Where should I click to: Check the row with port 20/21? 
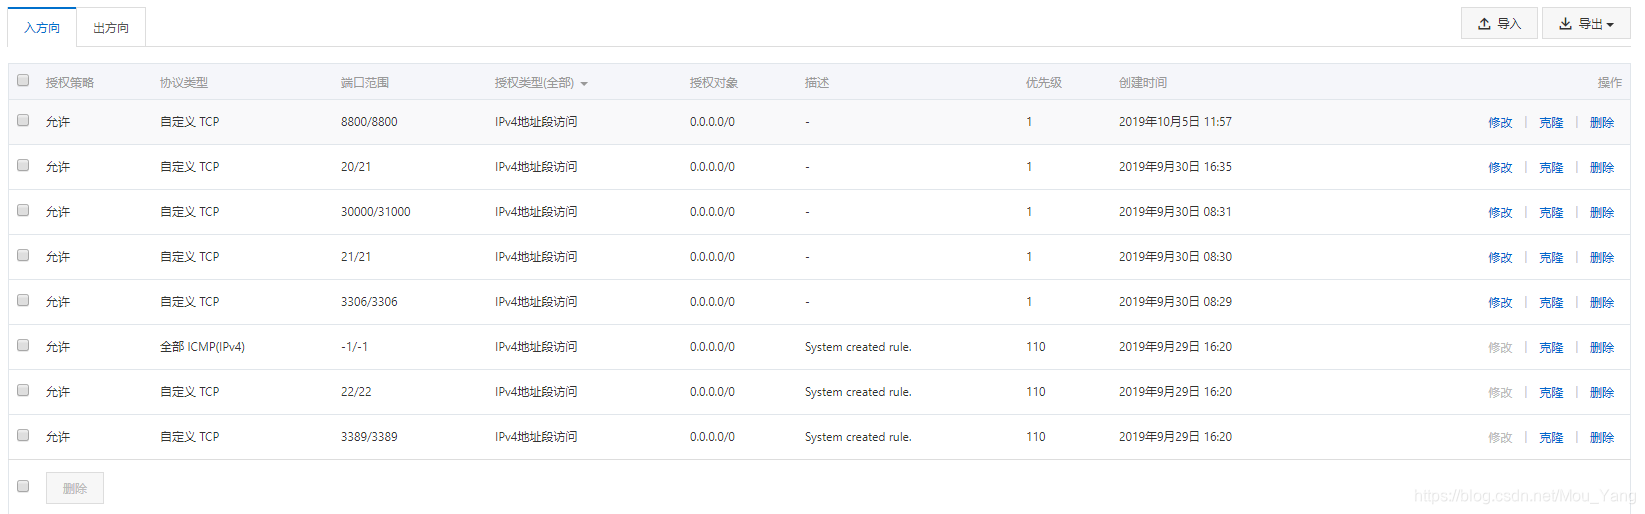[x=23, y=165]
